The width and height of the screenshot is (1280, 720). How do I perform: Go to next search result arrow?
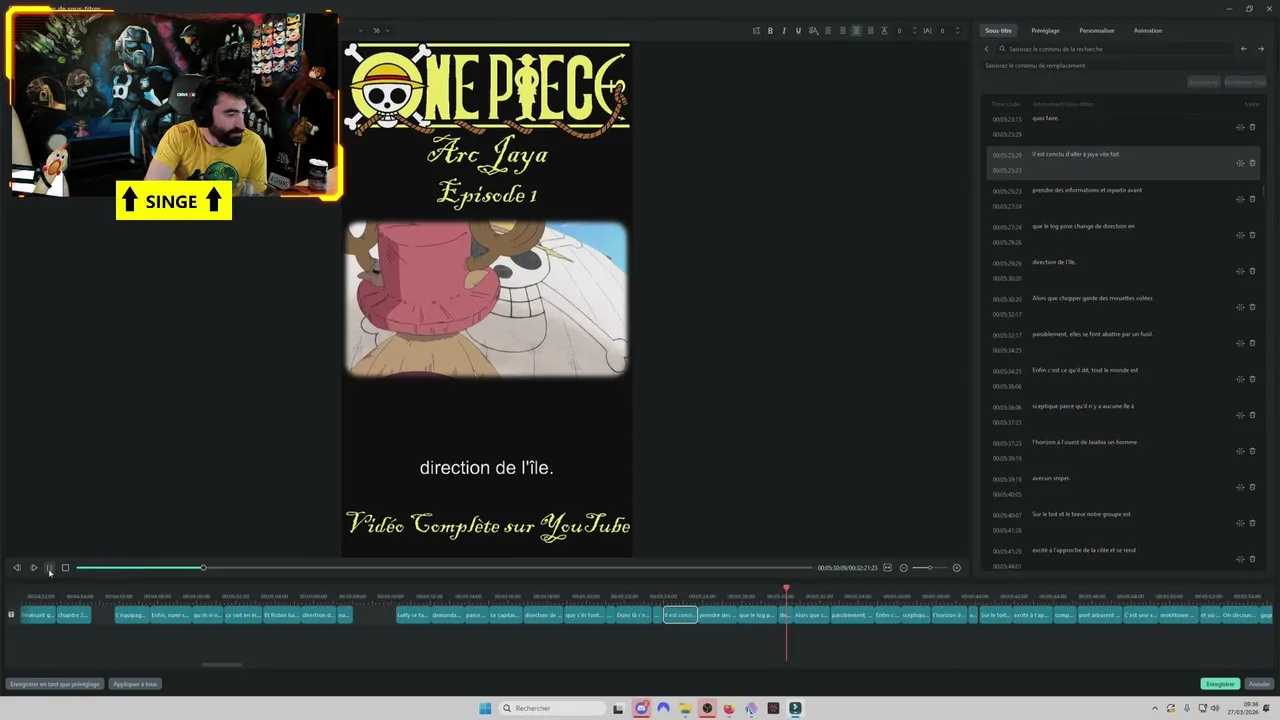1260,48
